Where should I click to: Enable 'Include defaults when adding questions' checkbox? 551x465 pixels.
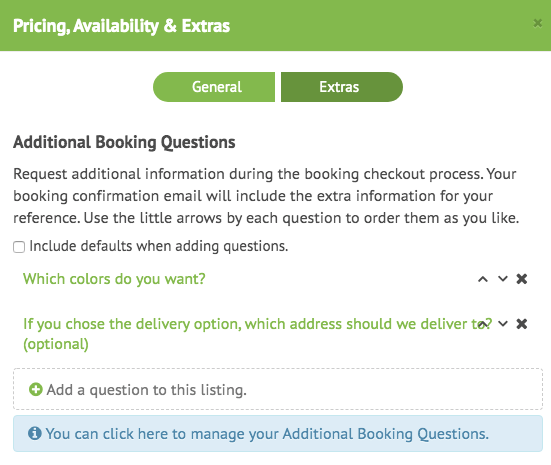19,247
